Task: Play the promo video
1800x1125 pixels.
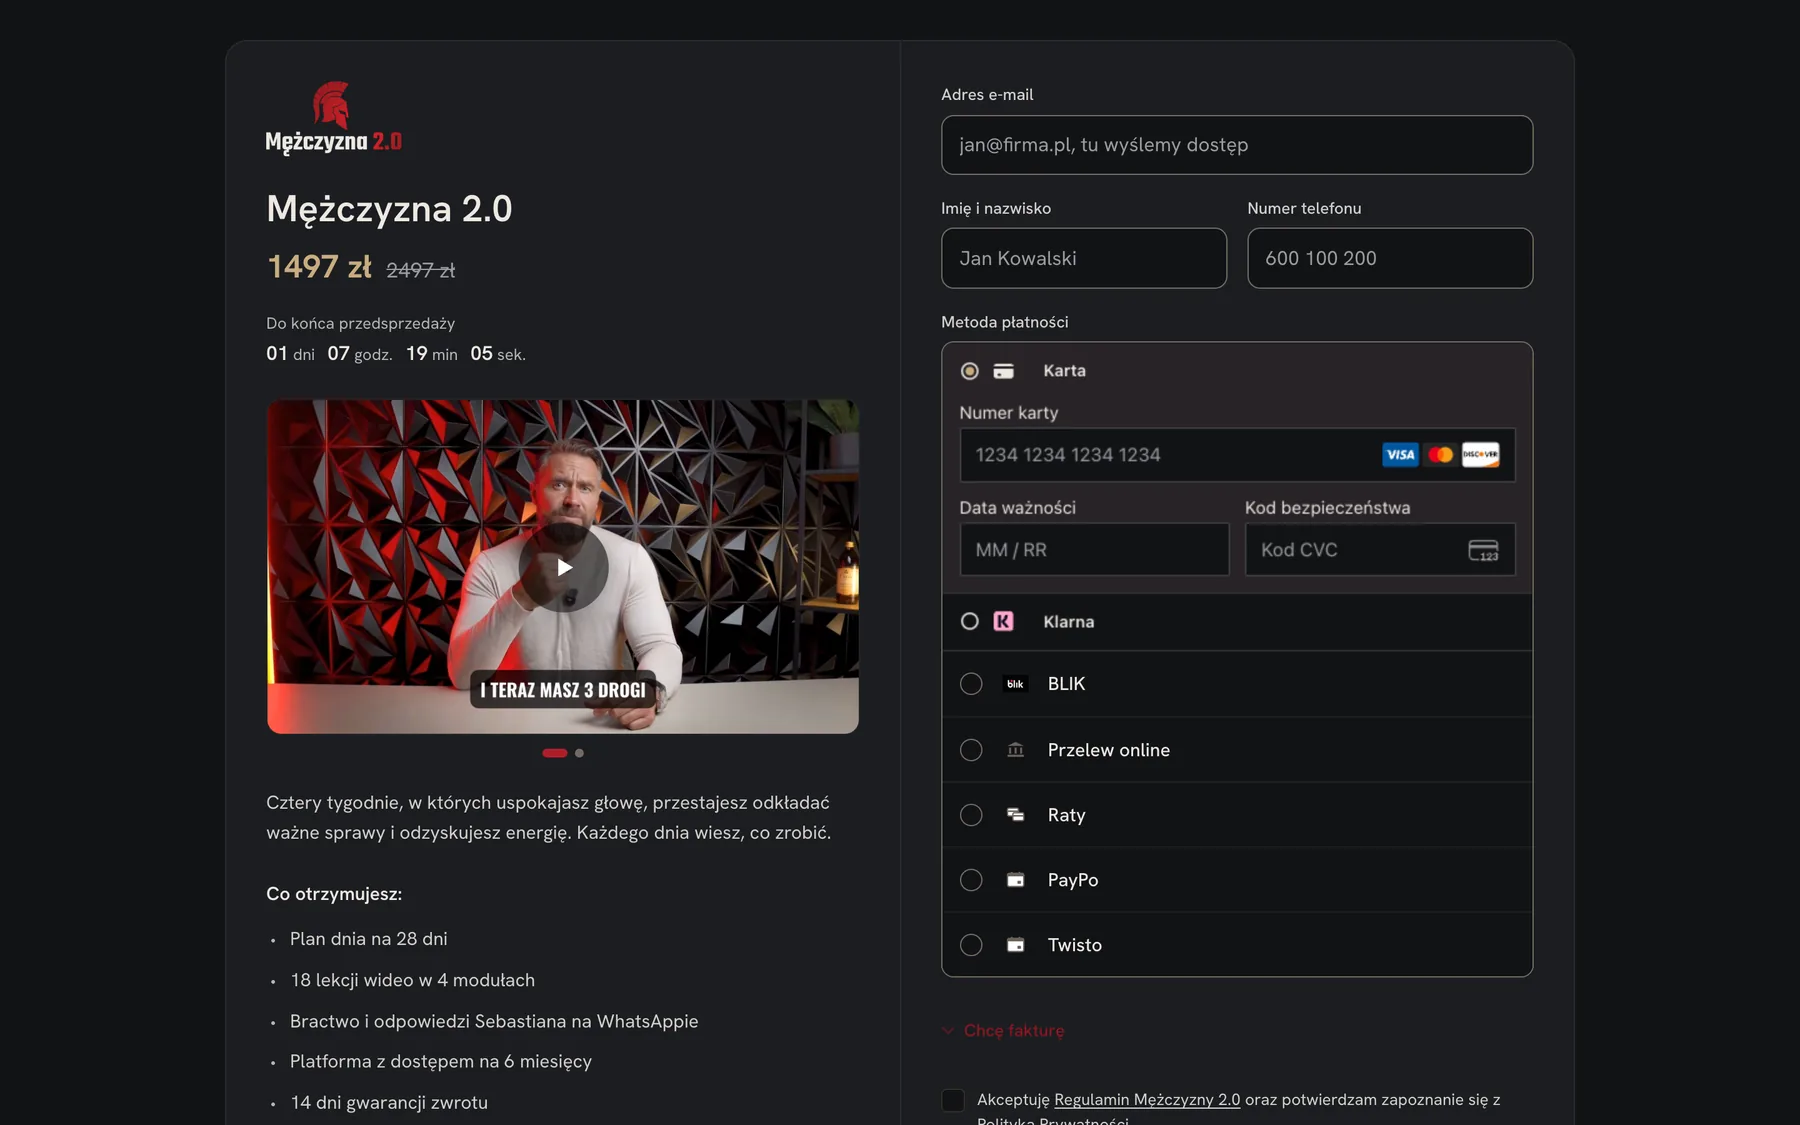Action: click(x=563, y=567)
